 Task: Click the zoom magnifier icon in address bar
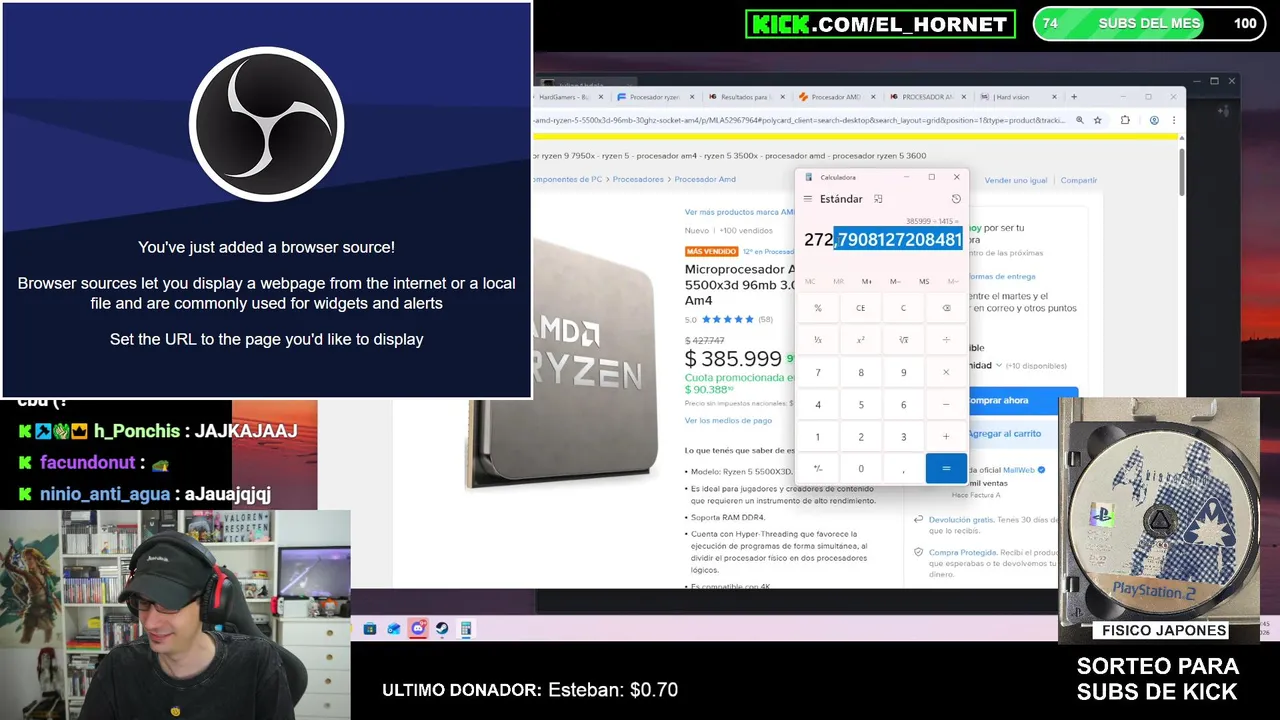click(1079, 120)
